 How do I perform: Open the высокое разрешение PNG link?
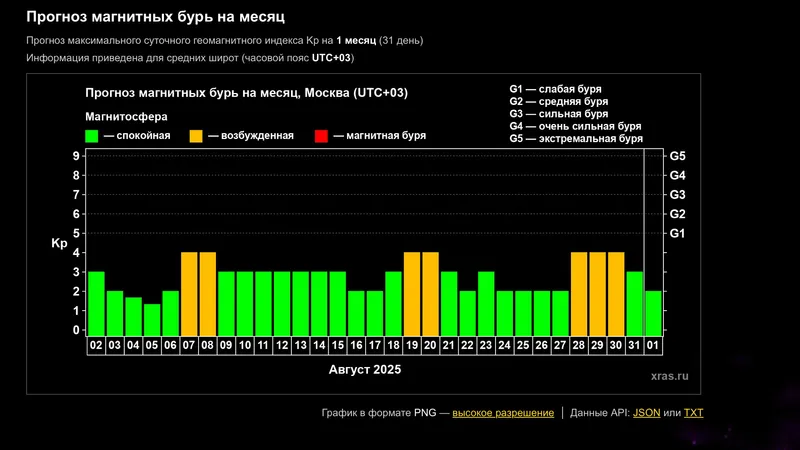click(x=503, y=413)
